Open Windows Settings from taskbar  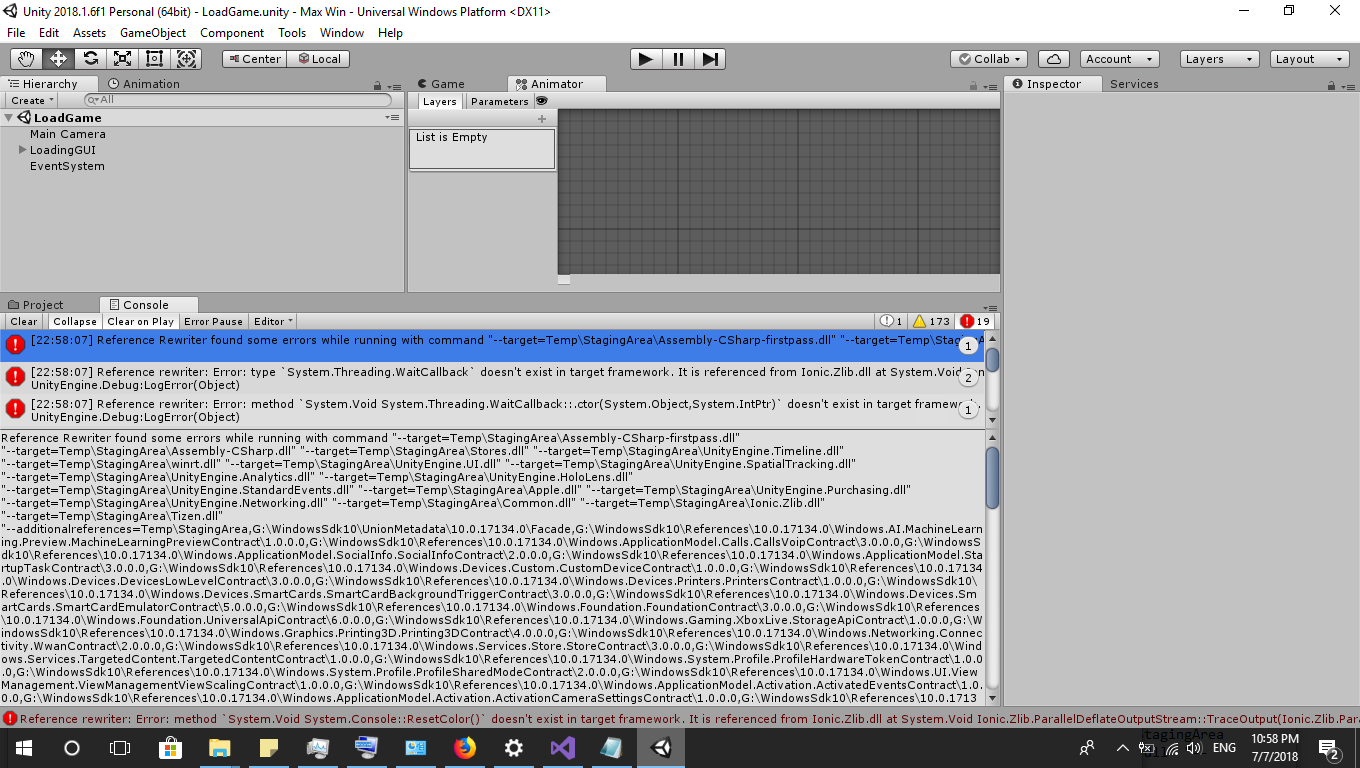pyautogui.click(x=513, y=747)
